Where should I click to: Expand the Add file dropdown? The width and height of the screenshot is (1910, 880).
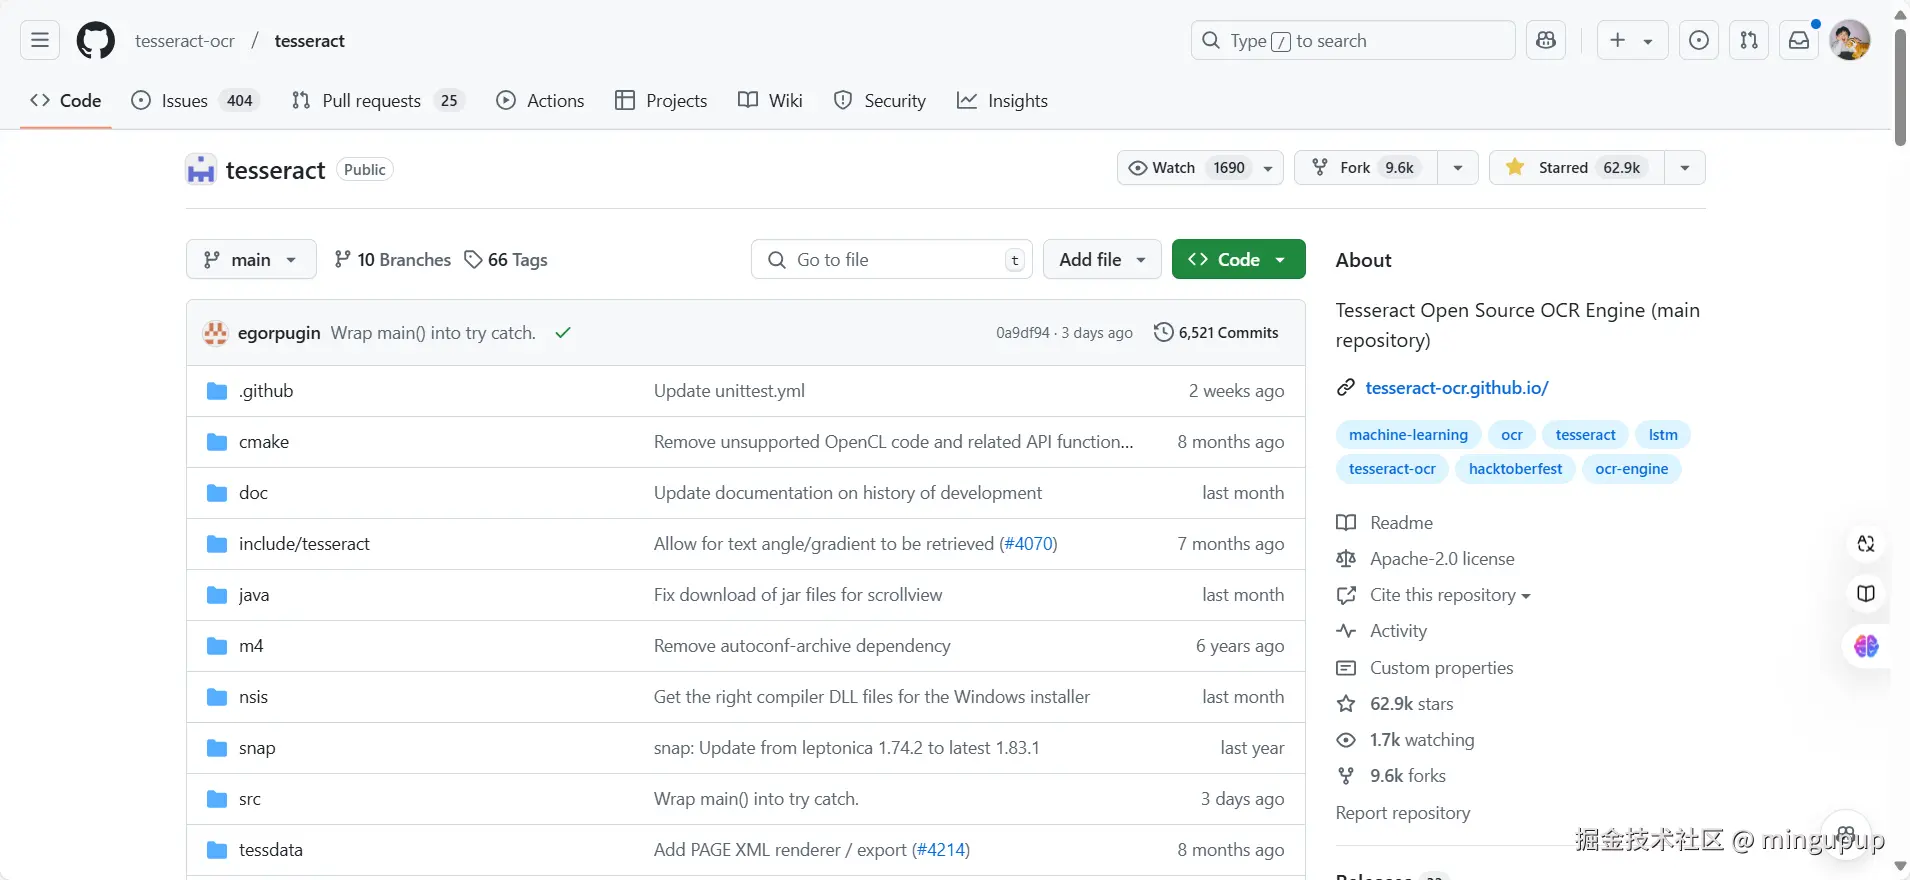point(1102,260)
